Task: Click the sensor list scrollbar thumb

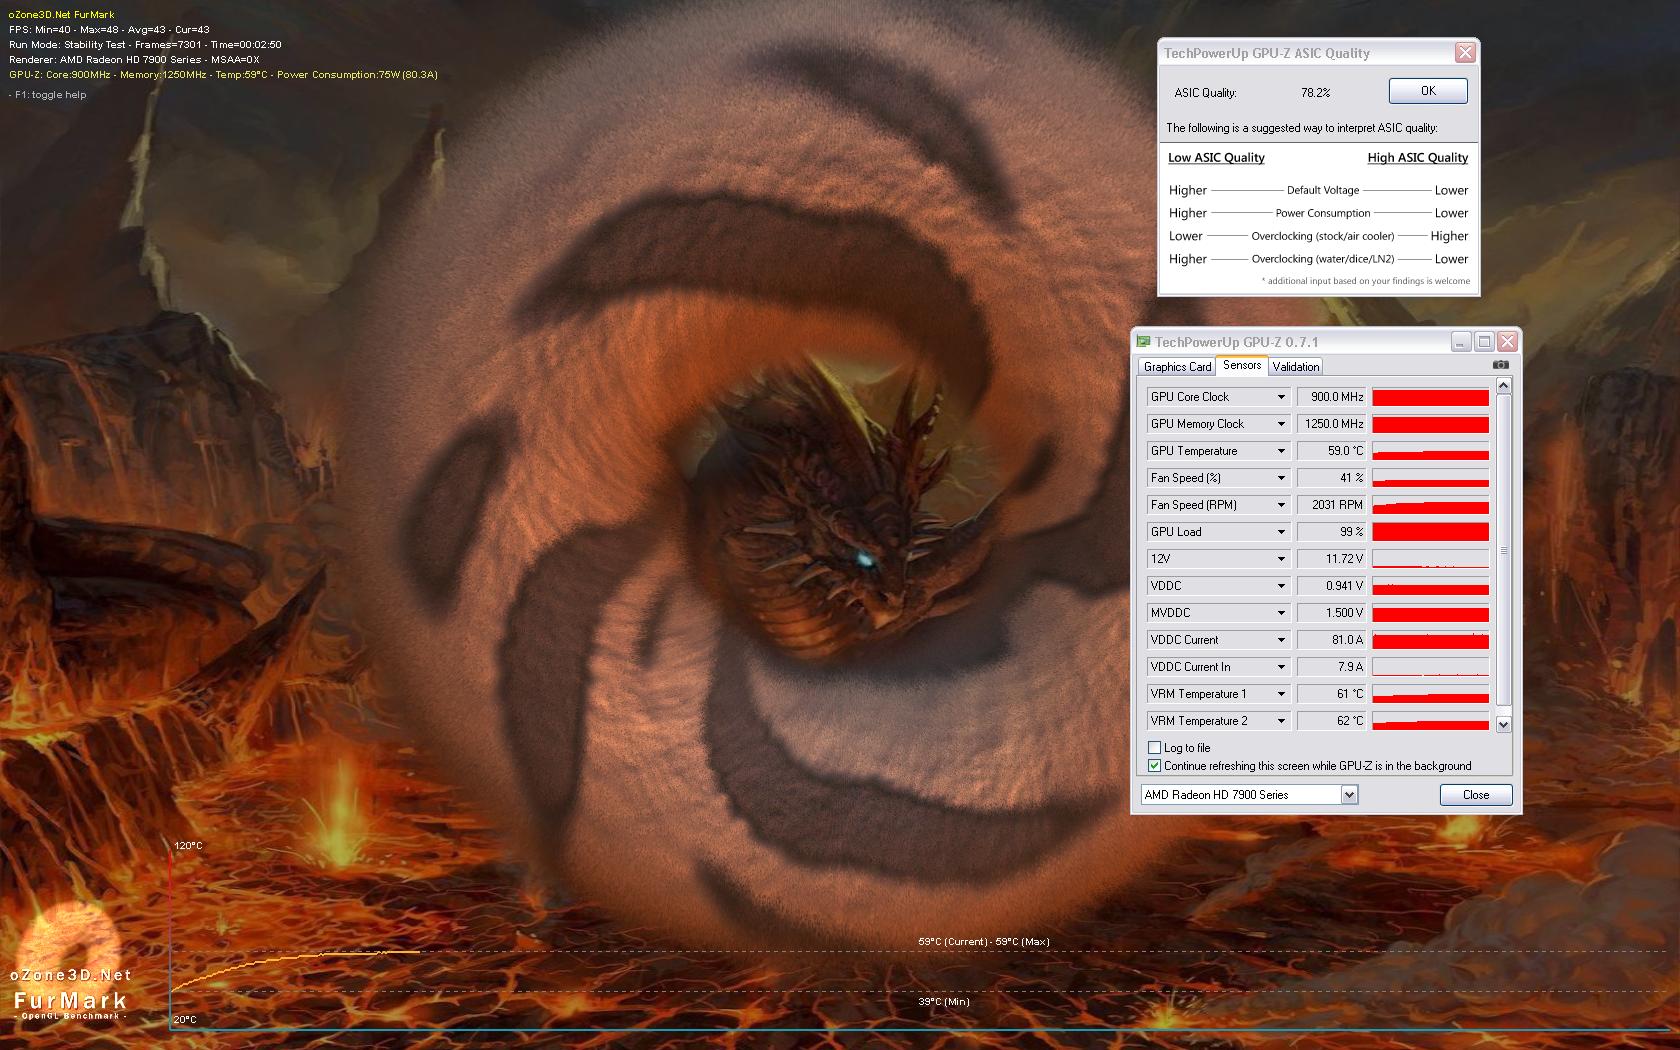Action: (1503, 550)
